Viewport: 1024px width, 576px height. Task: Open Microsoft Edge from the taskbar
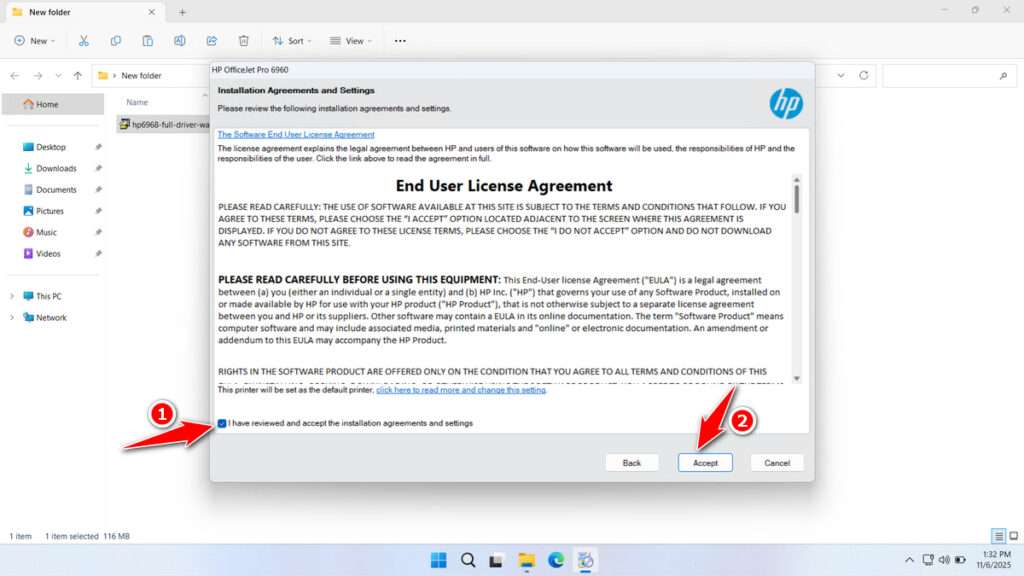(557, 559)
